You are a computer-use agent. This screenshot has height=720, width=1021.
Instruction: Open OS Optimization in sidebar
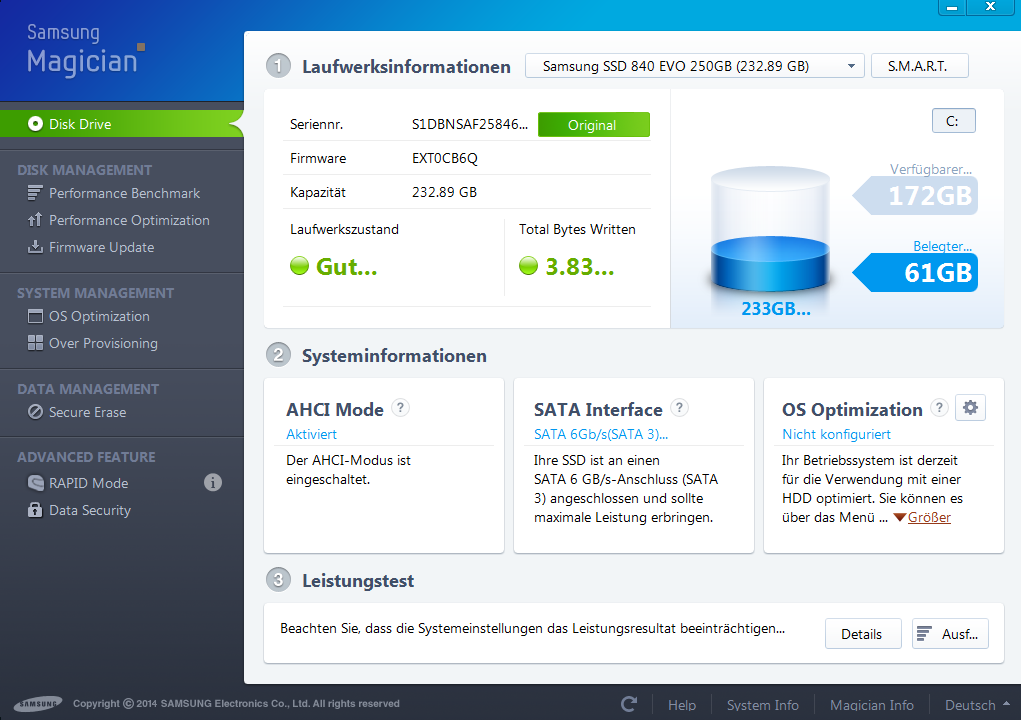tap(99, 316)
